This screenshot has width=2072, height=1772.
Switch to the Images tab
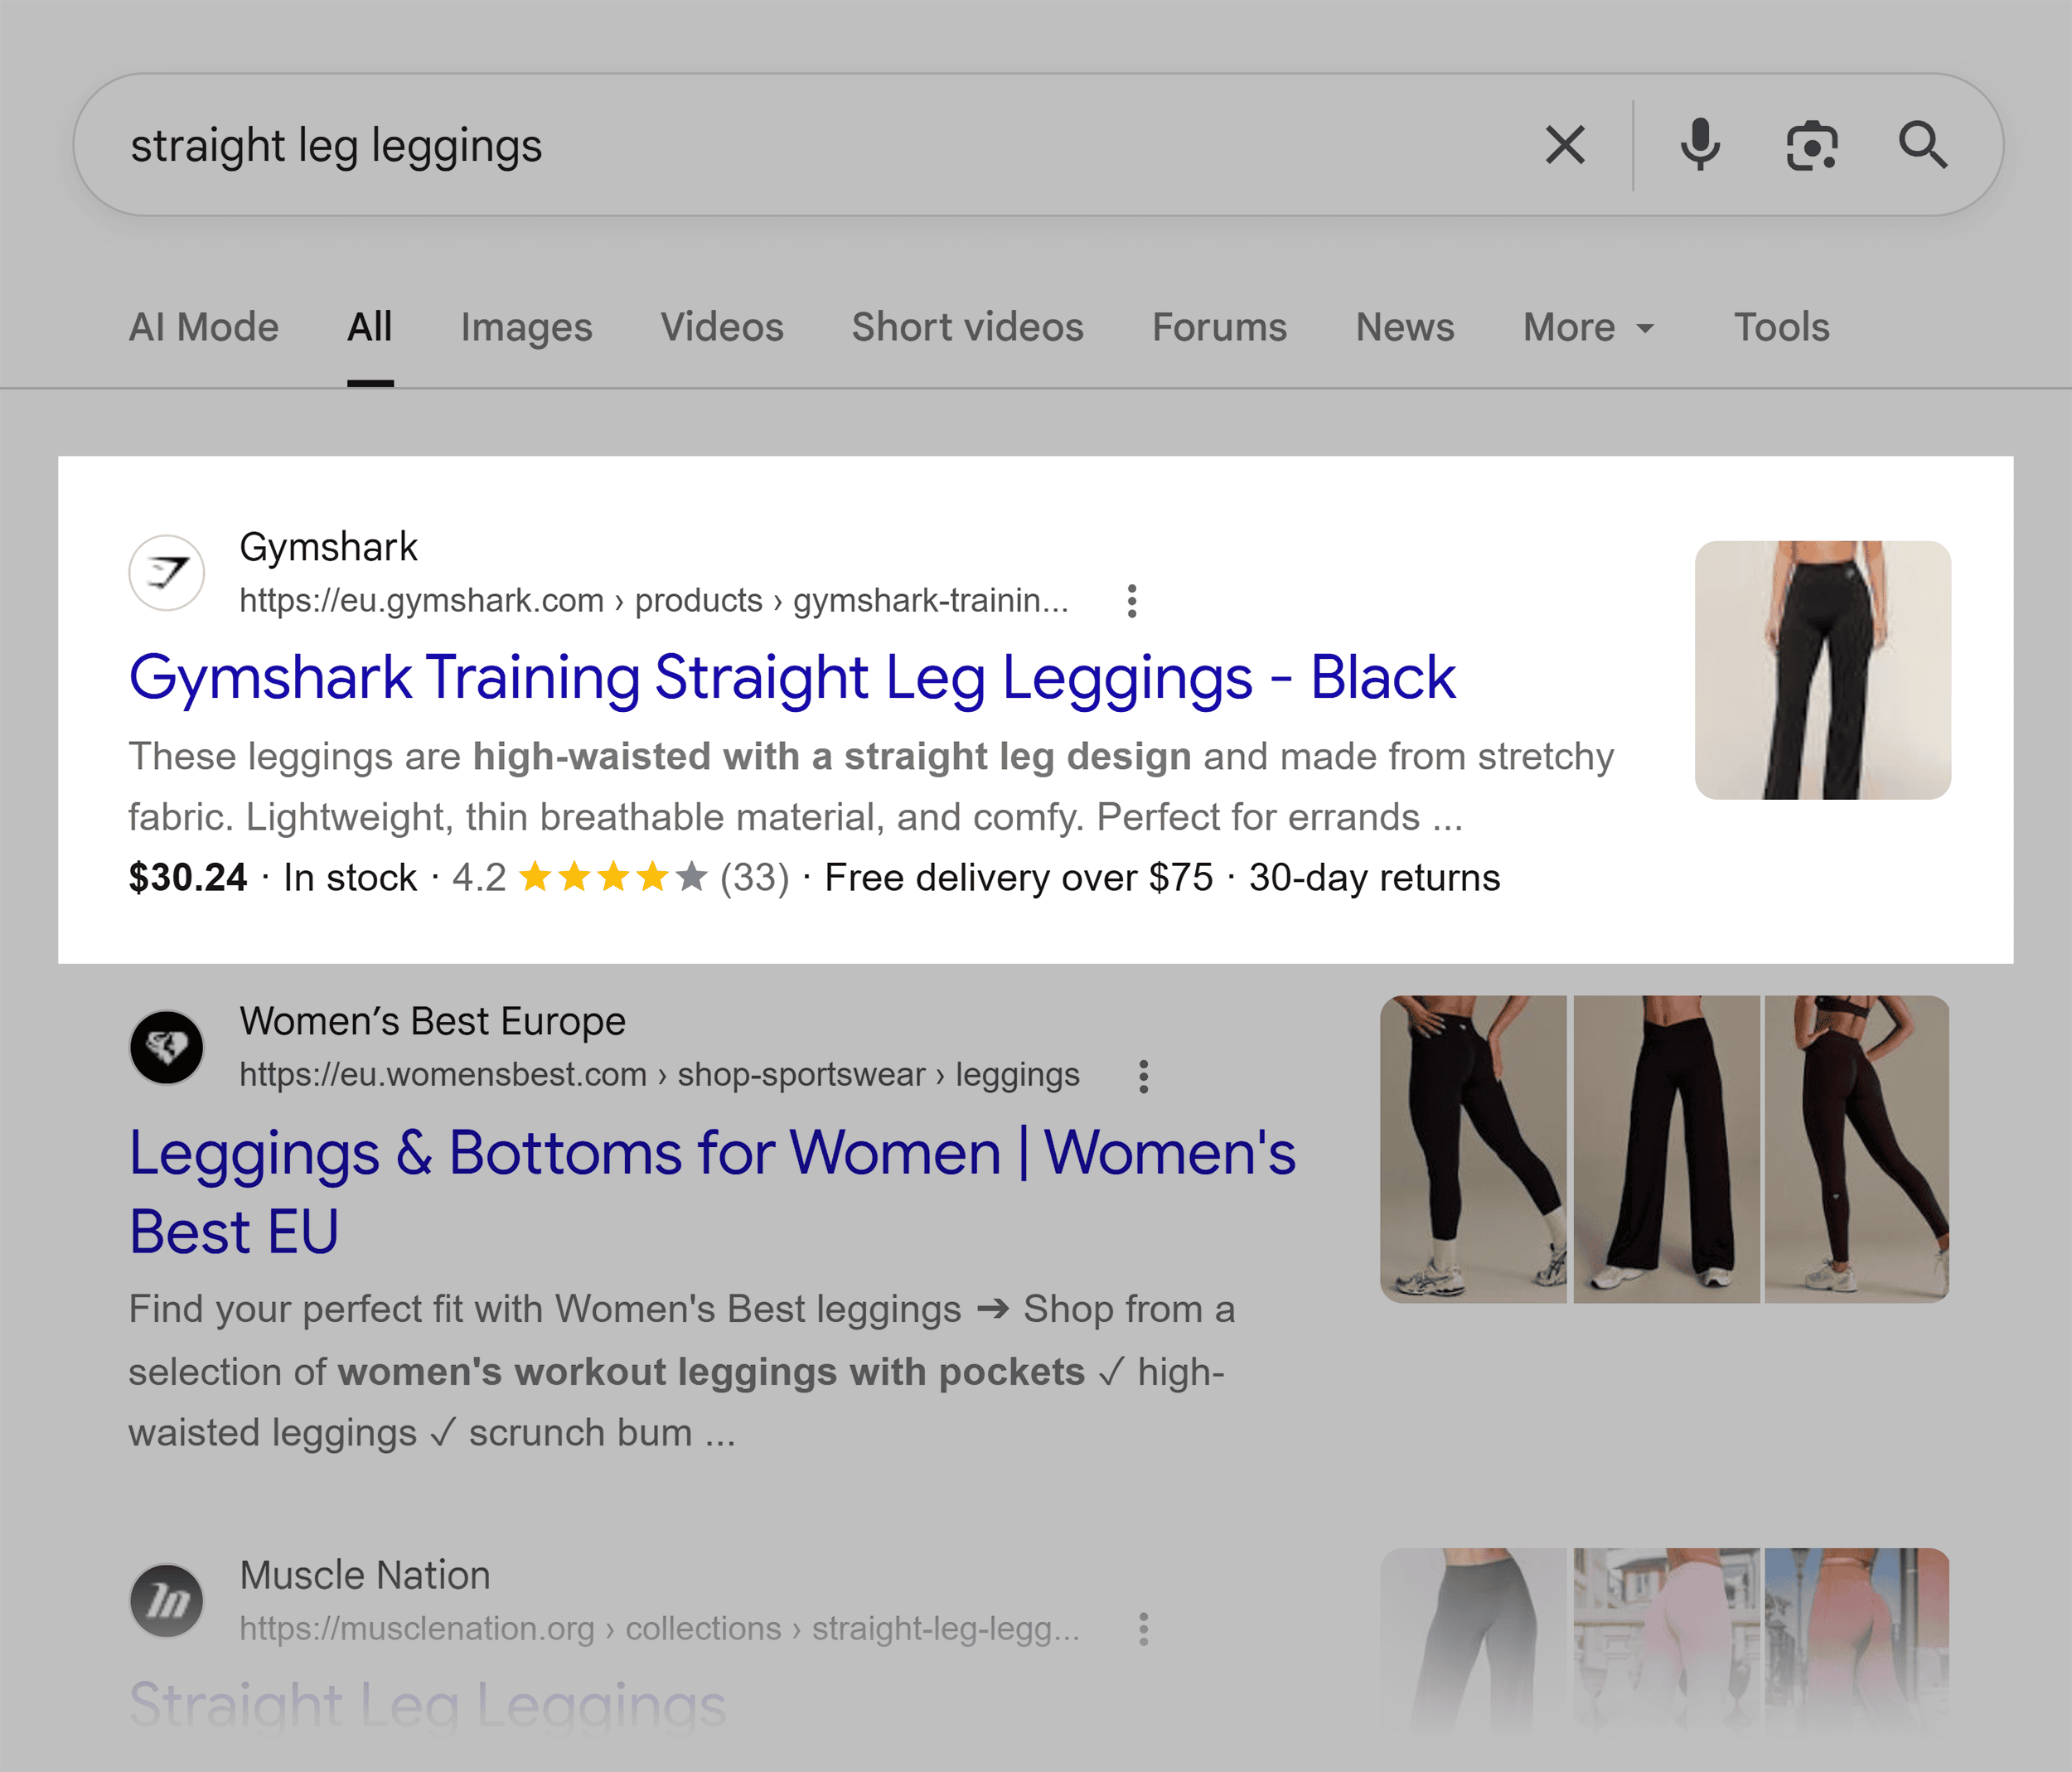[x=526, y=327]
